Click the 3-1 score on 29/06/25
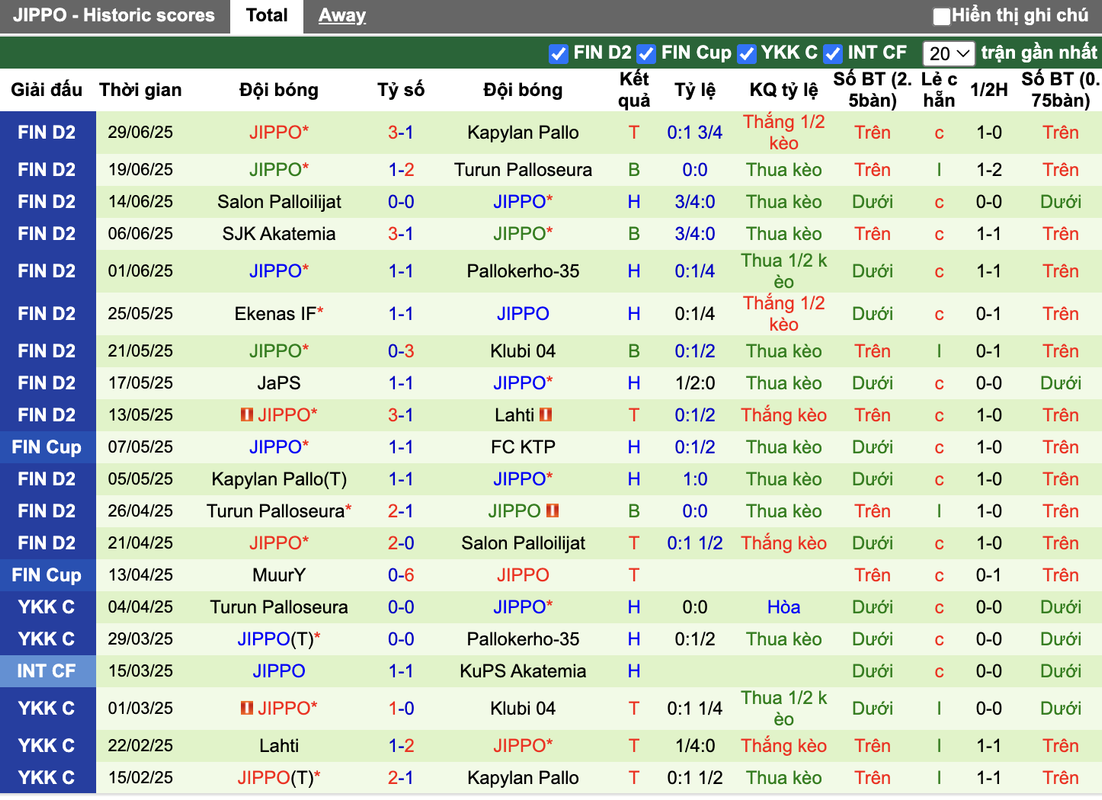The height and width of the screenshot is (800, 1102). (401, 132)
